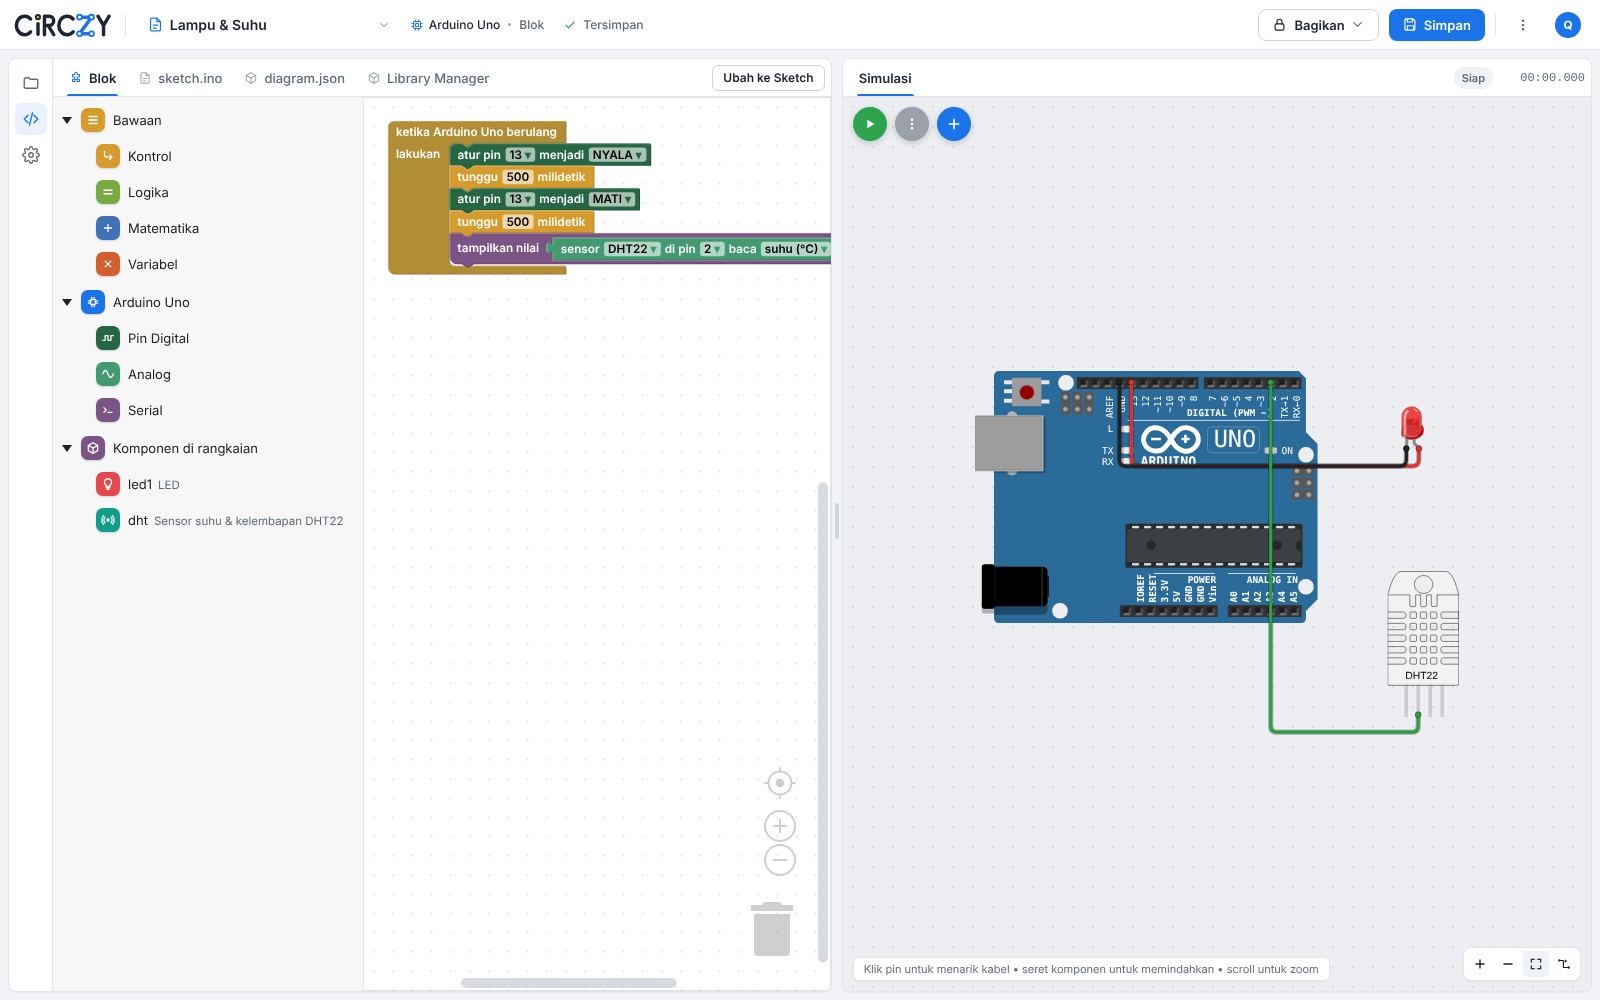Collapse the Bawaan category group
The image size is (1600, 1000).
coord(67,120)
